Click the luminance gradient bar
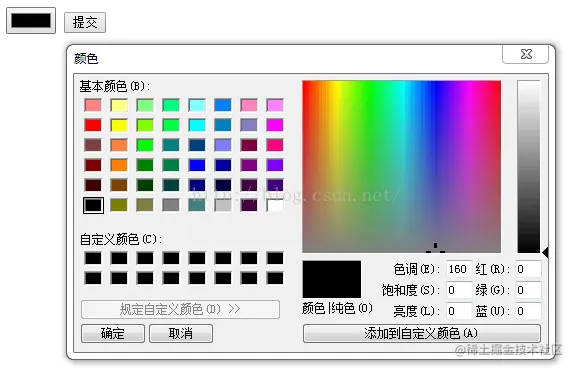Image resolution: width=574 pixels, height=368 pixels. coord(529,167)
